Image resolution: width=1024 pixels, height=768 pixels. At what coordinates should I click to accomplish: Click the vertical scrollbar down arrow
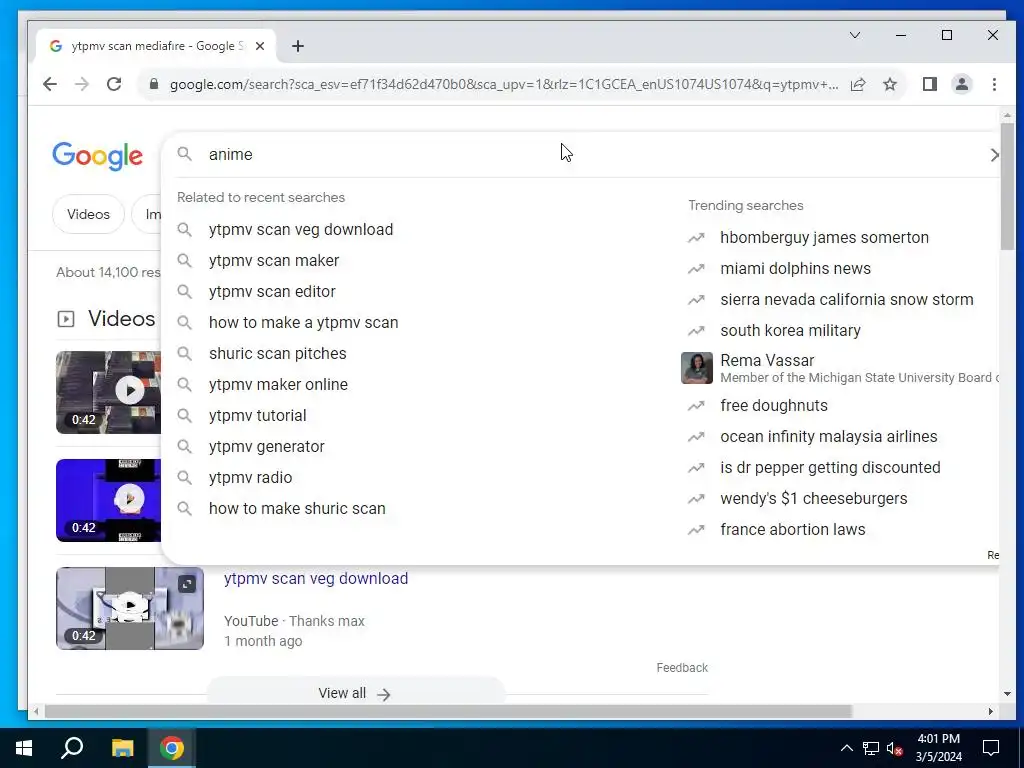click(x=1006, y=694)
